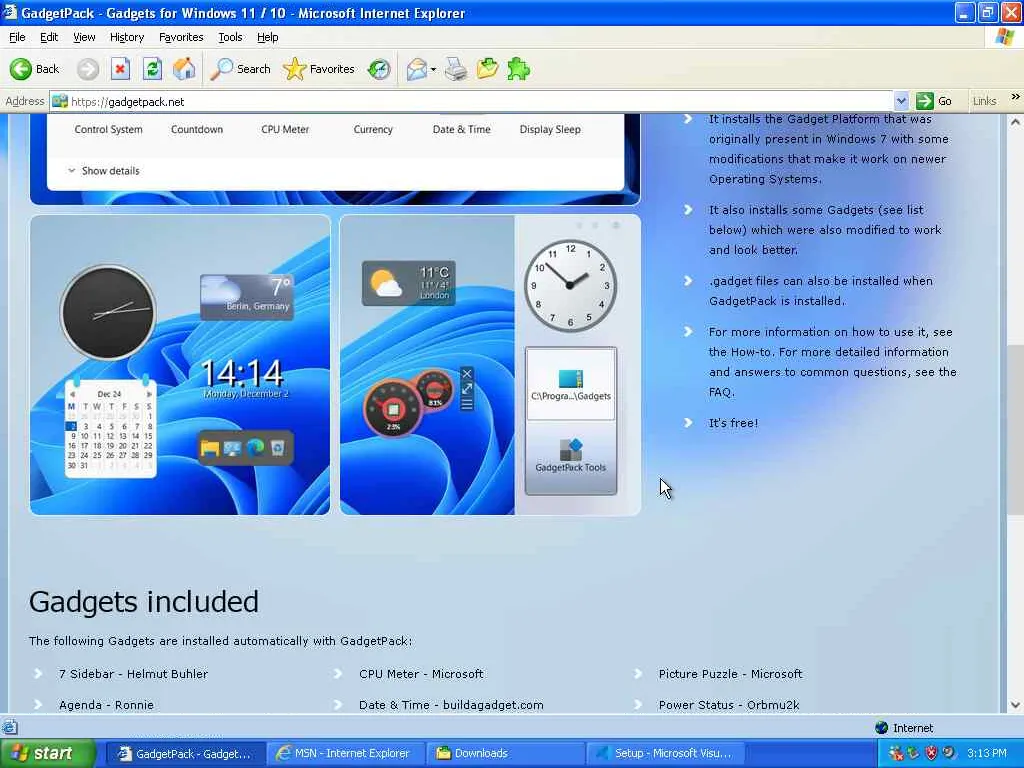This screenshot has width=1024, height=768.
Task: Expand the Show details chevron
Action: (72, 170)
